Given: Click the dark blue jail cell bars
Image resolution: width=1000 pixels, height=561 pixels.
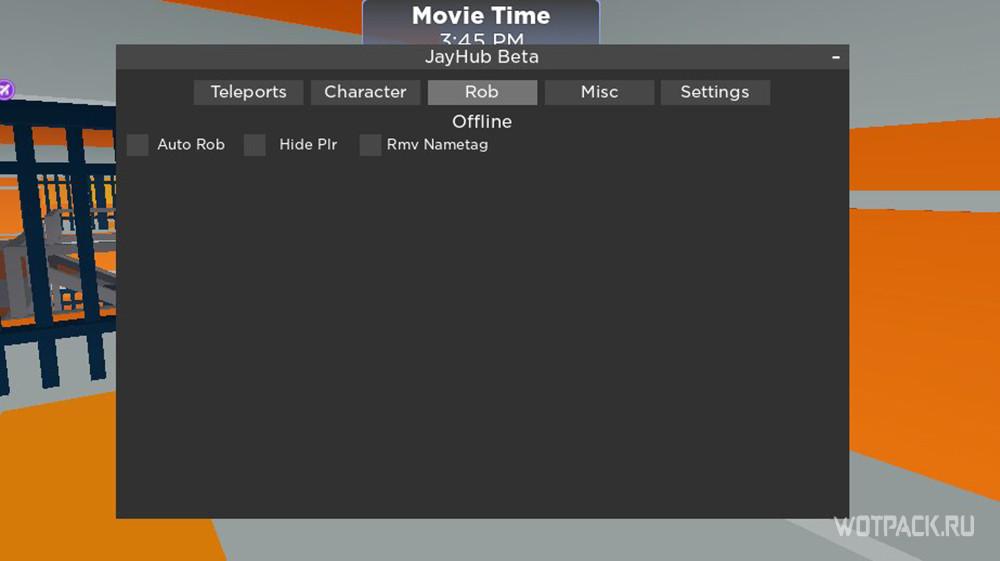Looking at the screenshot, I should 57,249.
